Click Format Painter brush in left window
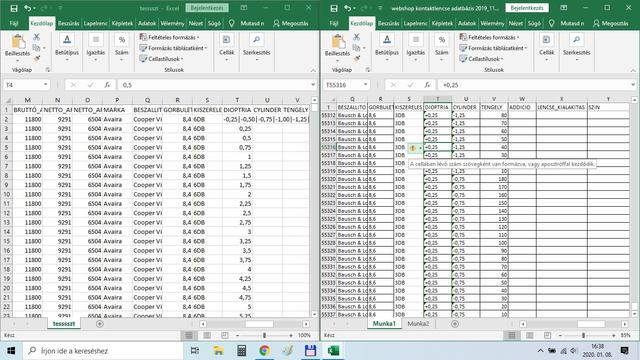This screenshot has width=640, height=360. point(36,59)
